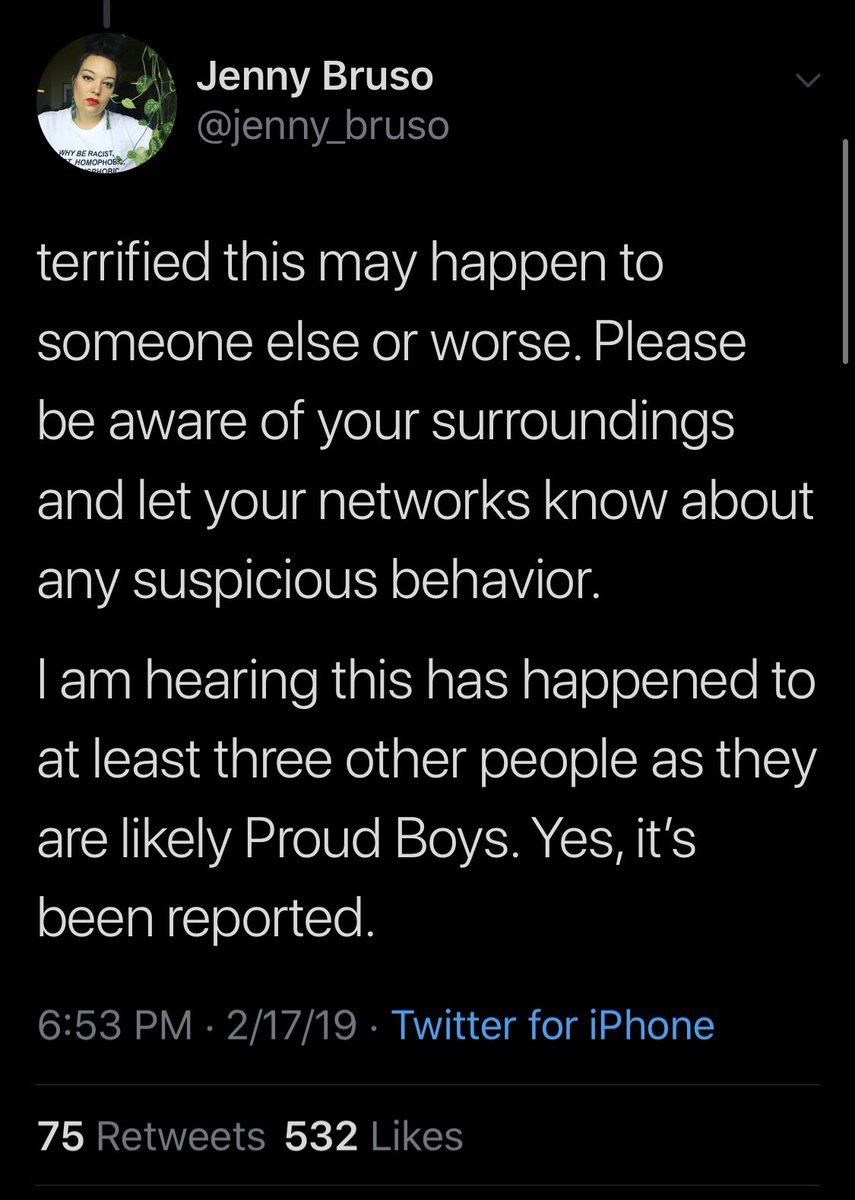Click the vertical scrollbar thumb
This screenshot has width=855, height=1200.
click(x=847, y=250)
